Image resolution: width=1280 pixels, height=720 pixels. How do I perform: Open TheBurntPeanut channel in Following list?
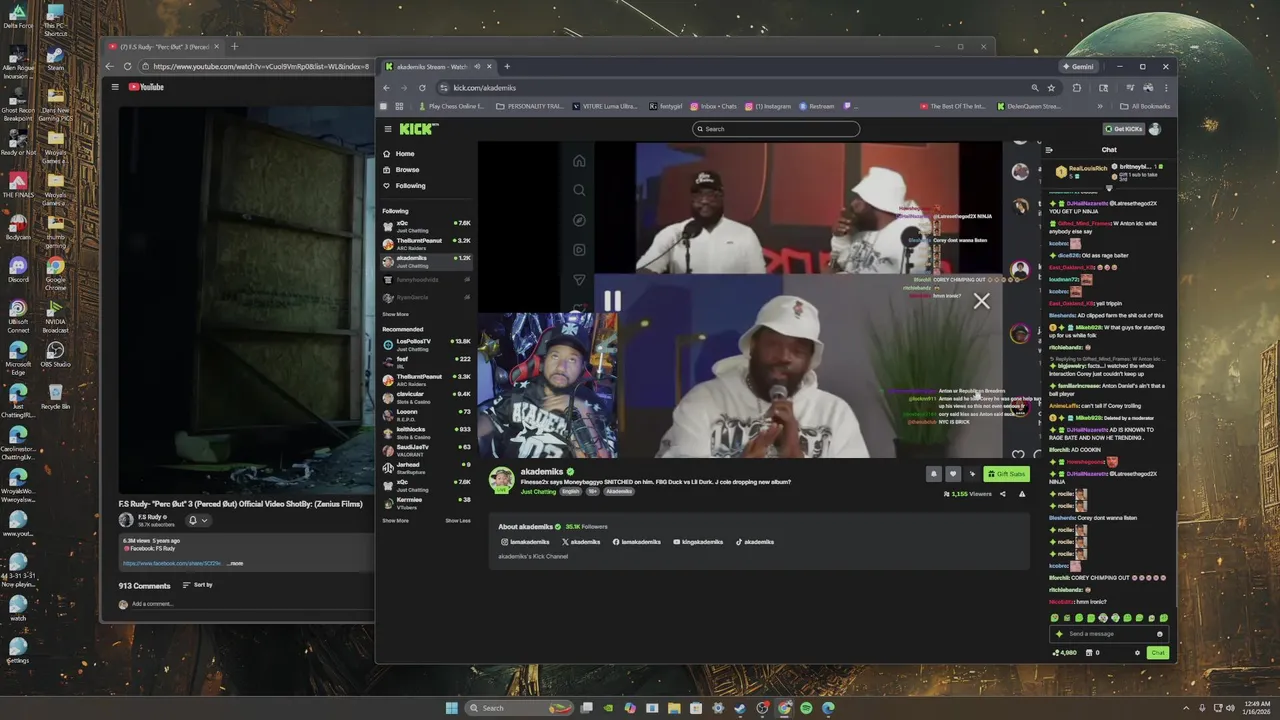click(x=426, y=243)
